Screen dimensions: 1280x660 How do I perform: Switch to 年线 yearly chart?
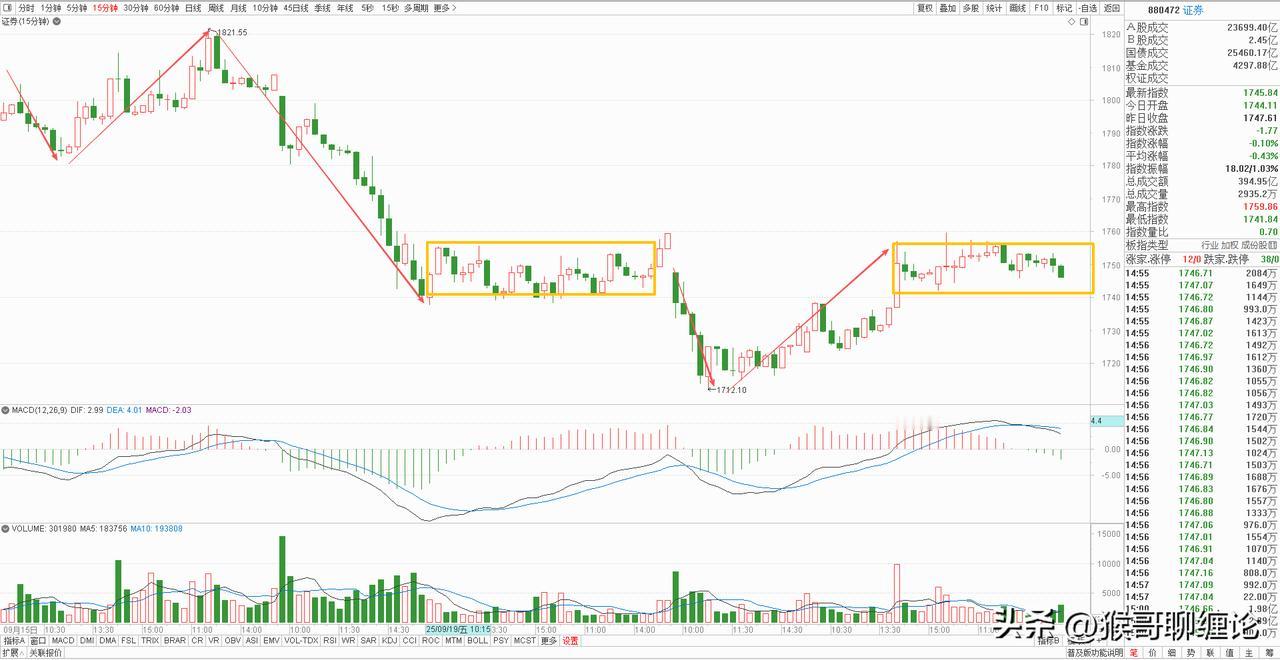pos(345,8)
